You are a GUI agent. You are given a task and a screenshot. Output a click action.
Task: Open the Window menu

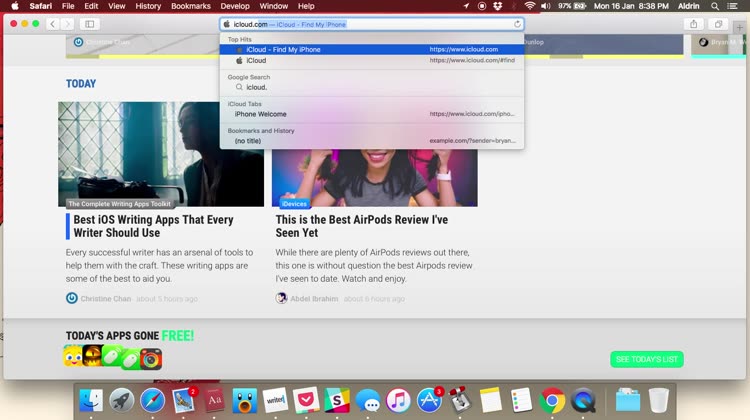(273, 6)
